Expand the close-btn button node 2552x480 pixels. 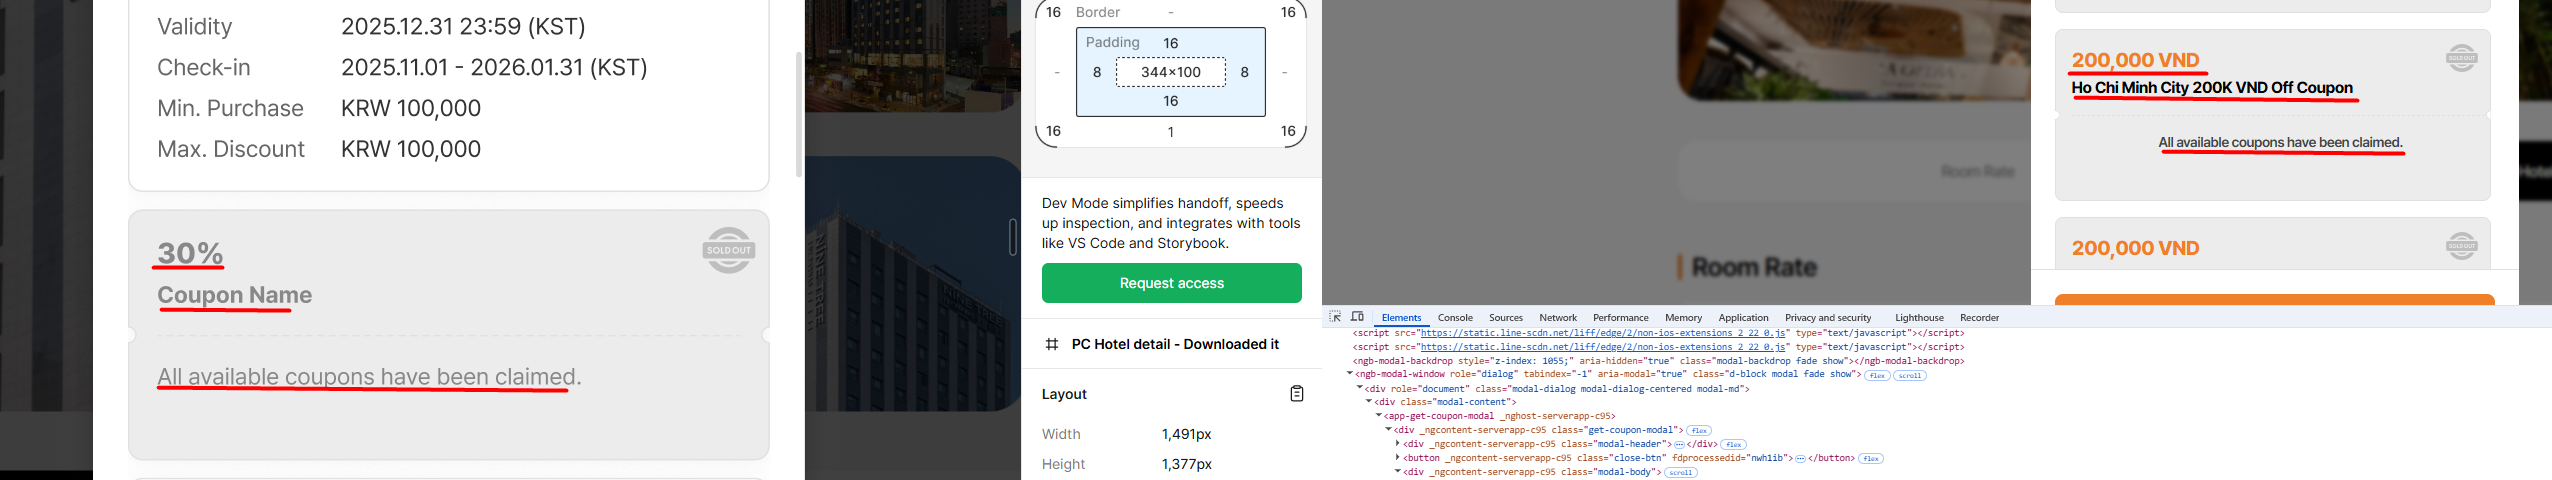tap(1397, 458)
